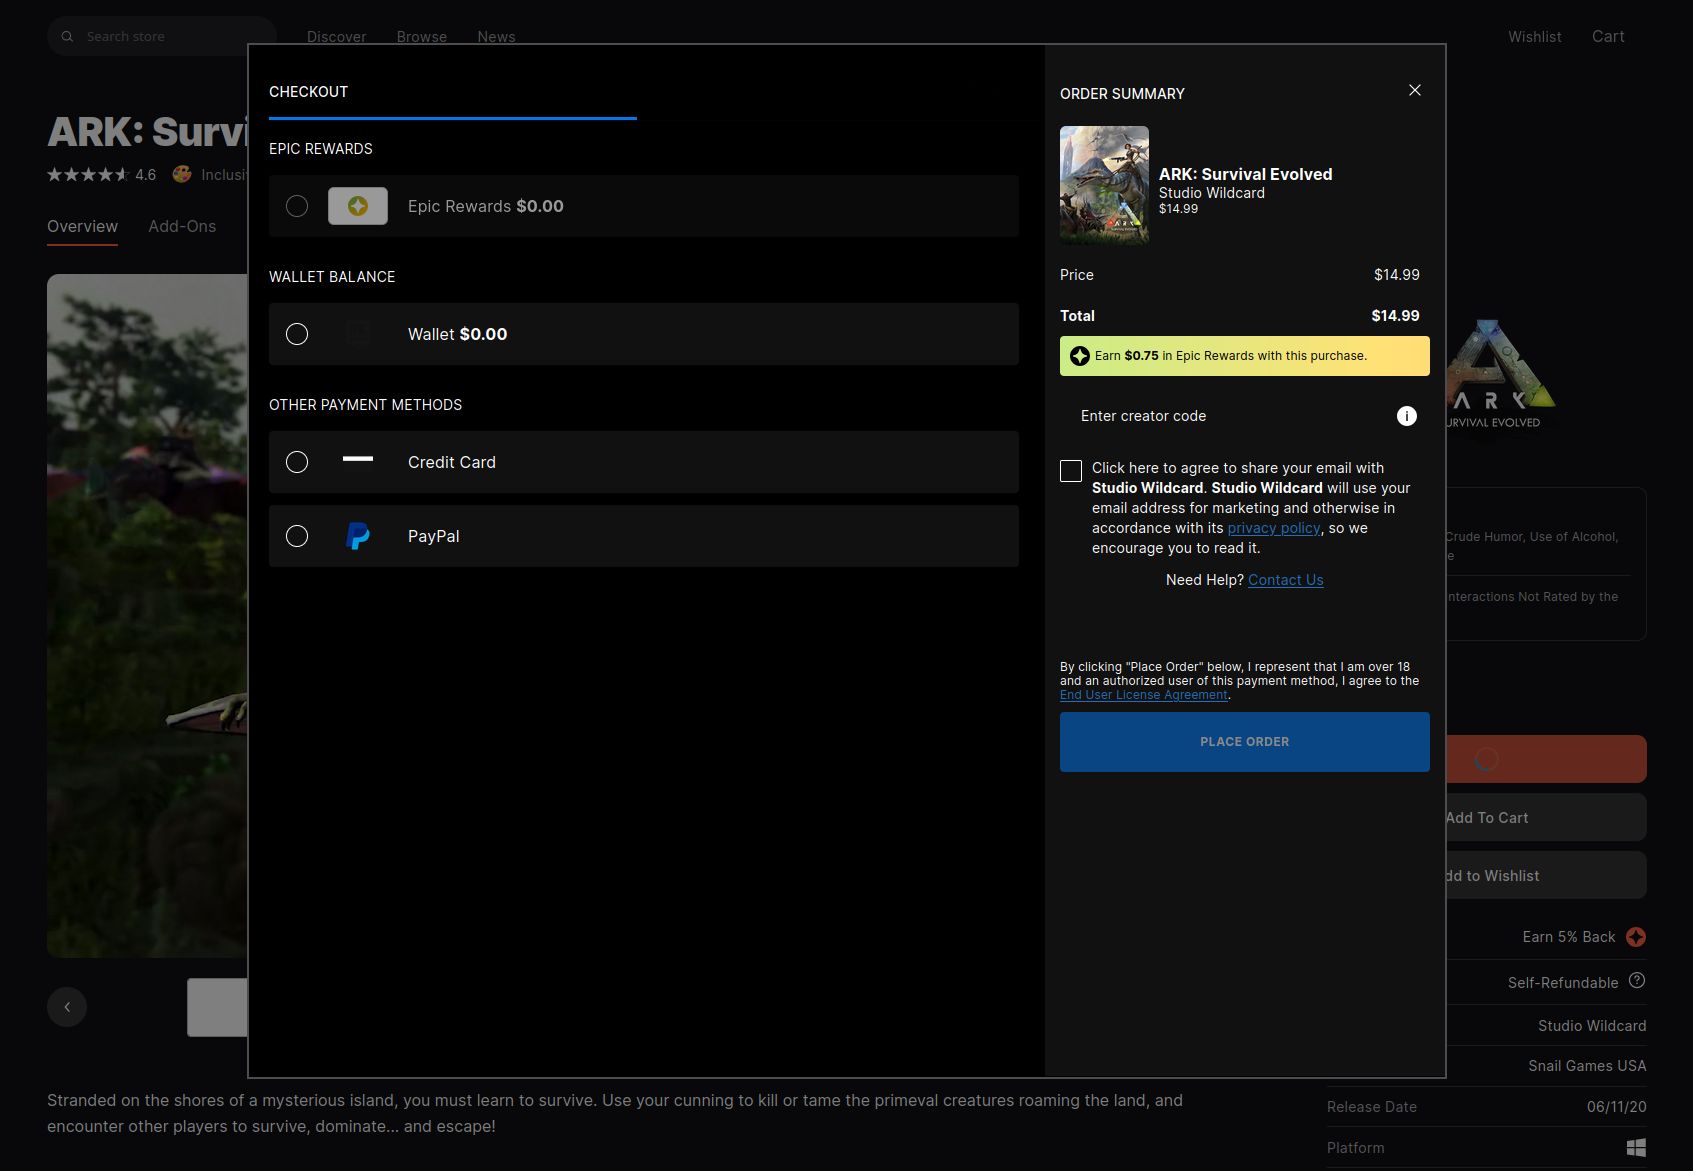Click the Enter creator code field
The image size is (1693, 1171).
(x=1228, y=416)
